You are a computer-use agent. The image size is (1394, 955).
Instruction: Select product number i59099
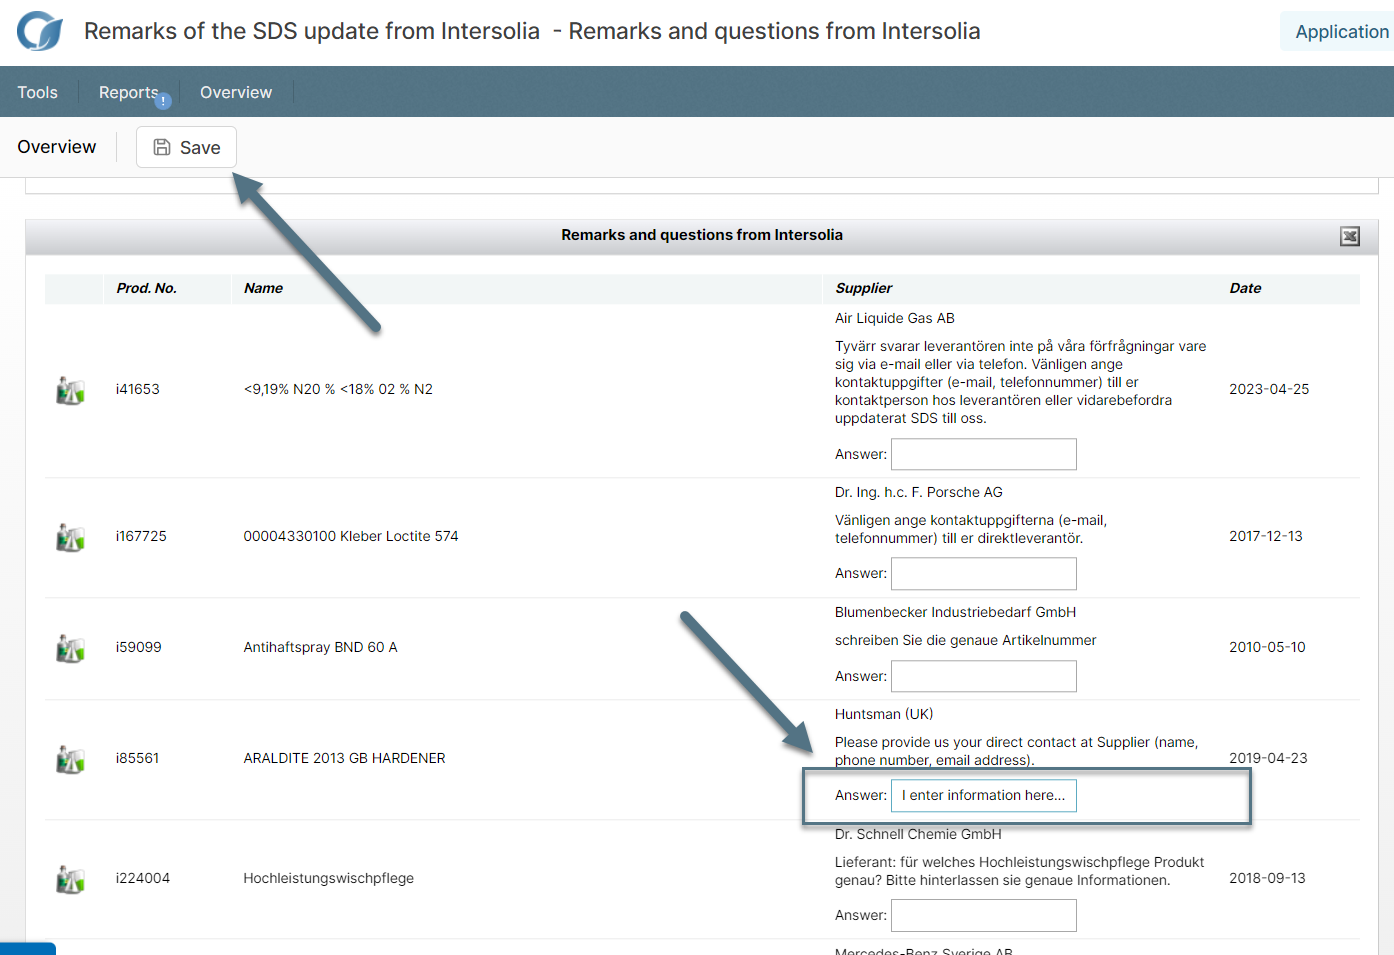(138, 647)
